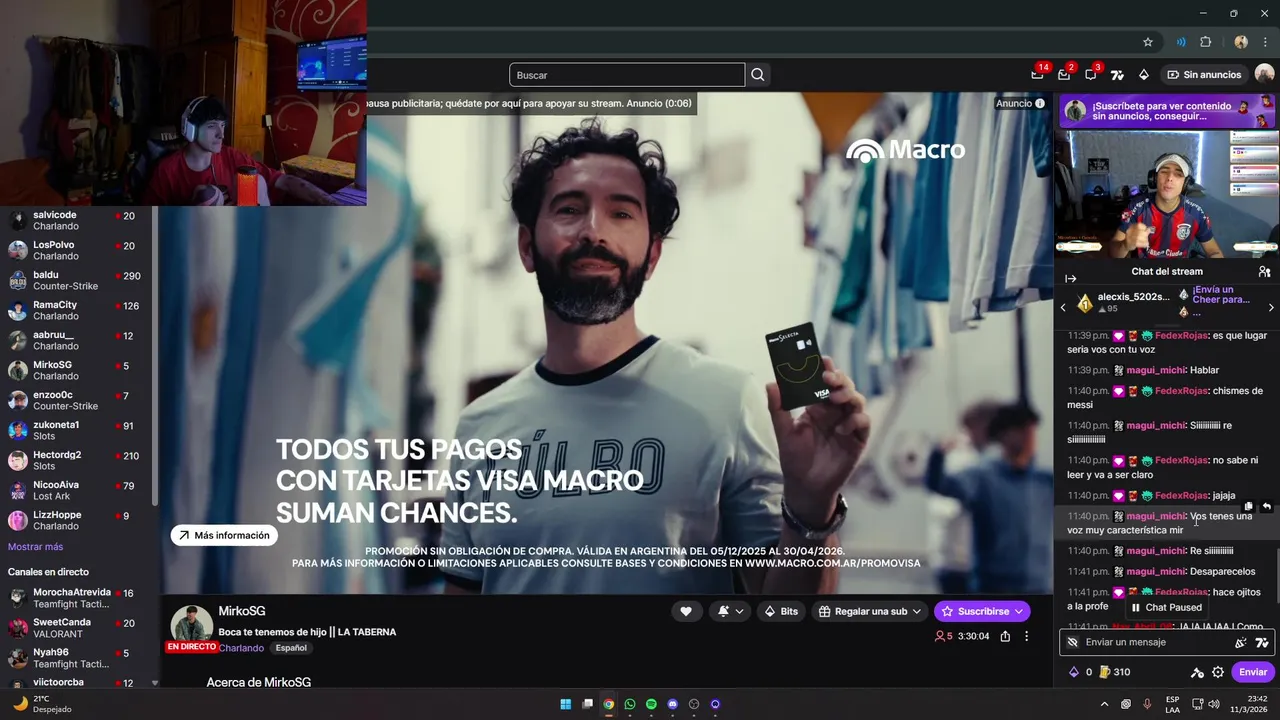
Task: Open whispers icon with 3 badge
Action: [1091, 75]
